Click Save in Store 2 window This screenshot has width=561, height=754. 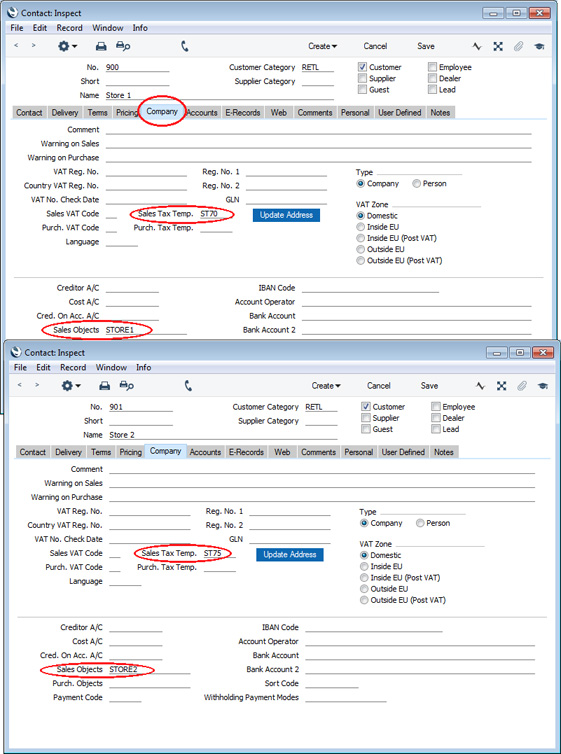pos(429,386)
